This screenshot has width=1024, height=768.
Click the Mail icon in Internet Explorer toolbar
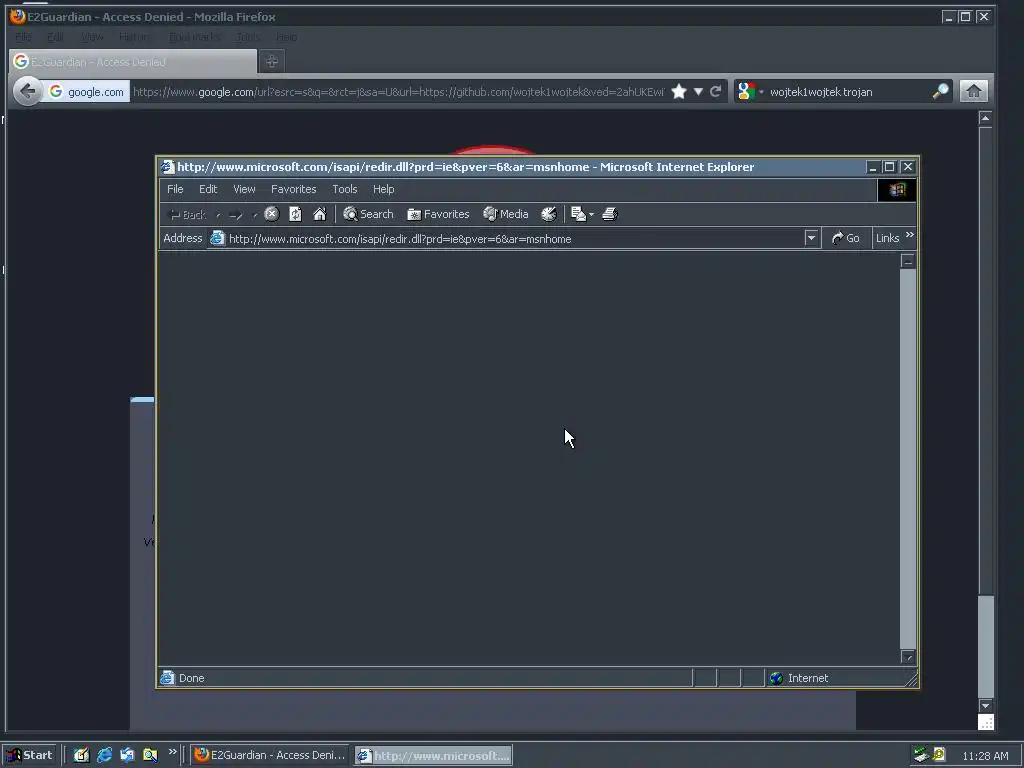click(x=578, y=214)
